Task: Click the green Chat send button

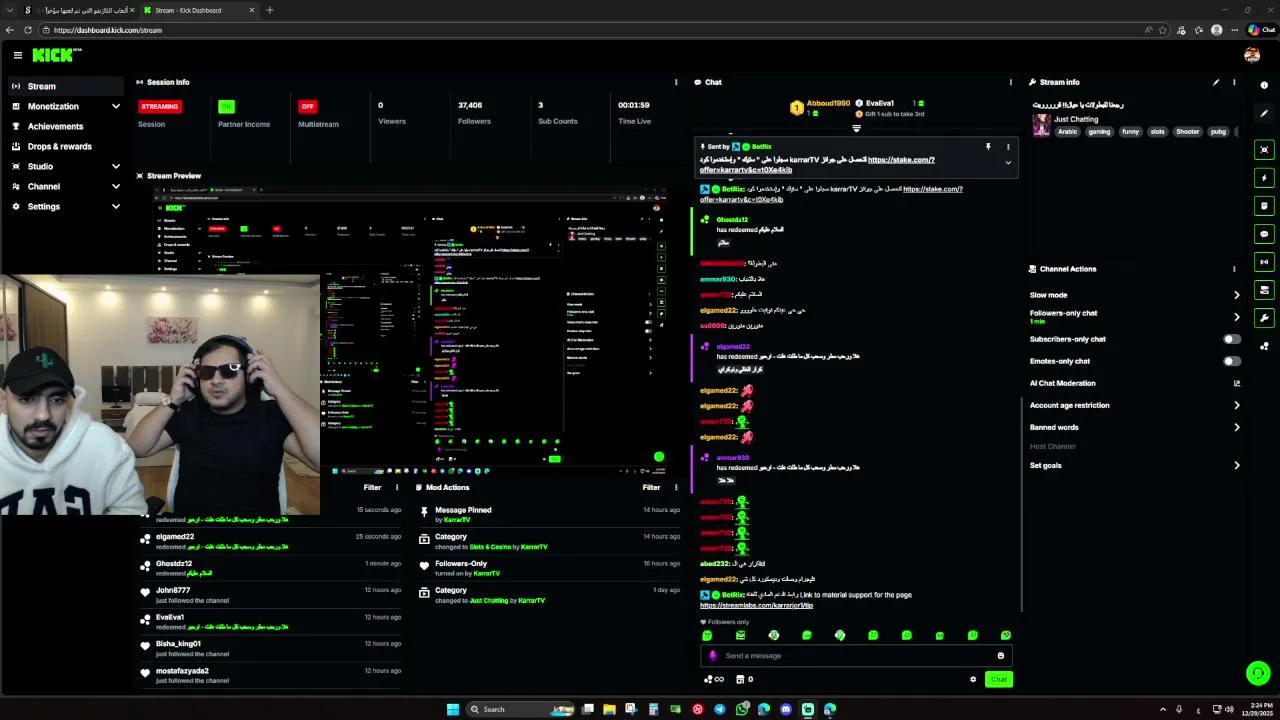Action: coord(998,679)
